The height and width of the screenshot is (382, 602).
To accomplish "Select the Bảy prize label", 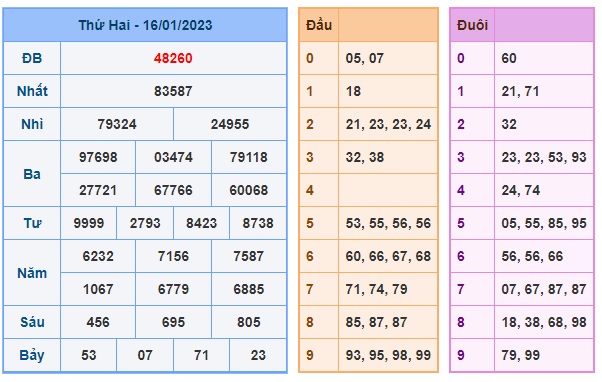I will [x=32, y=356].
